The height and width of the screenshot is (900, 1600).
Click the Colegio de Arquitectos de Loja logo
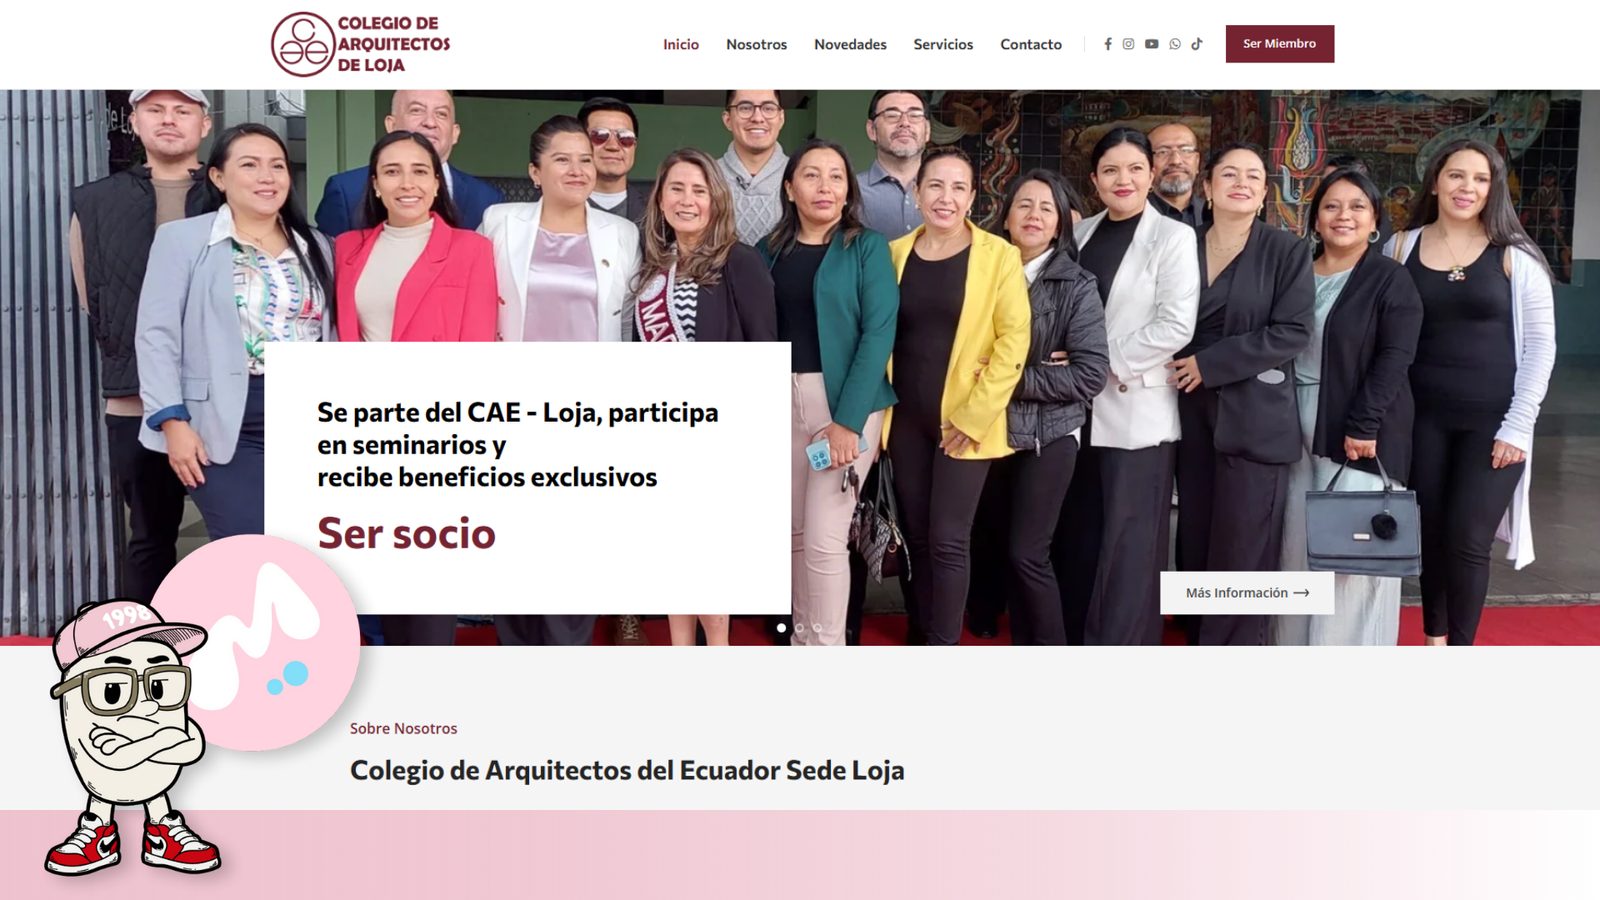click(361, 44)
